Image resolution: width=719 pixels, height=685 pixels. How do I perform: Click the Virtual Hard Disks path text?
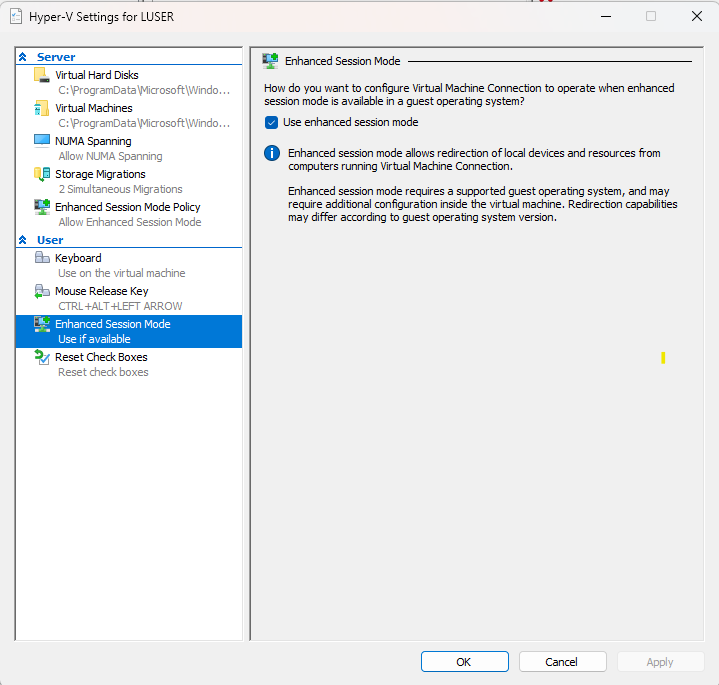144,90
